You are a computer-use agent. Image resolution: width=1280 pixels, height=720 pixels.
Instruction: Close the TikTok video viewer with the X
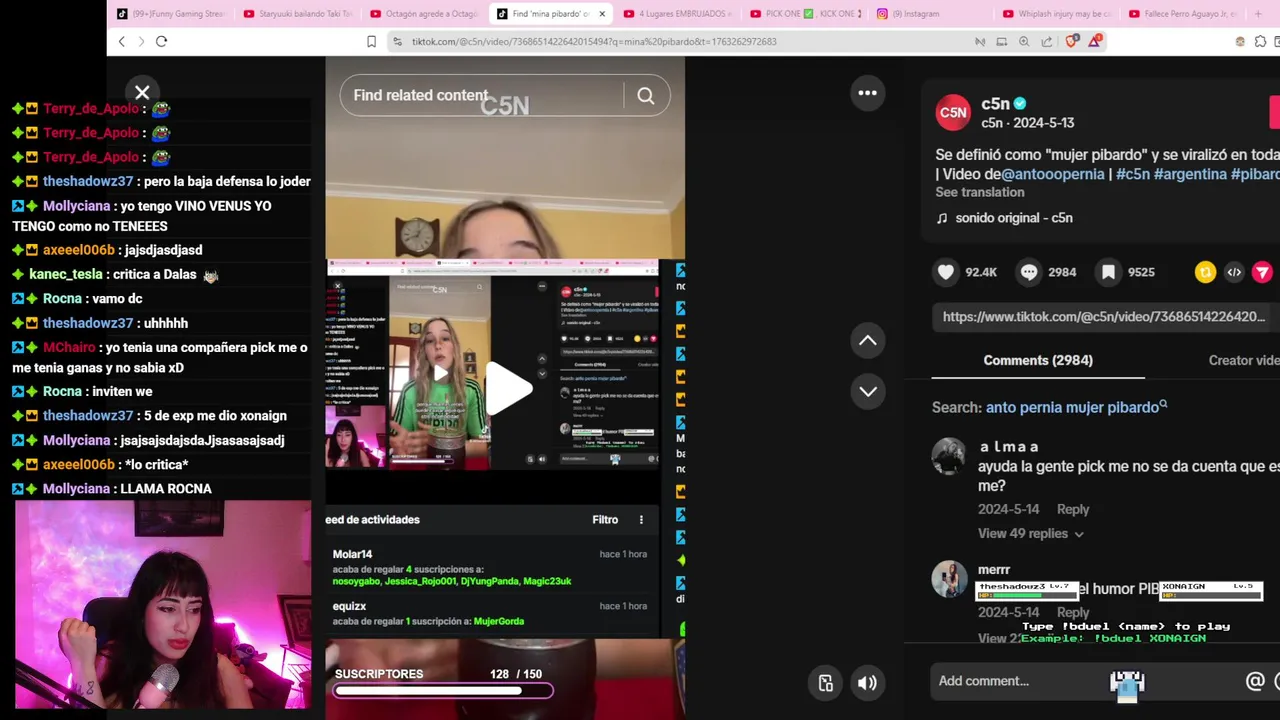coord(142,93)
